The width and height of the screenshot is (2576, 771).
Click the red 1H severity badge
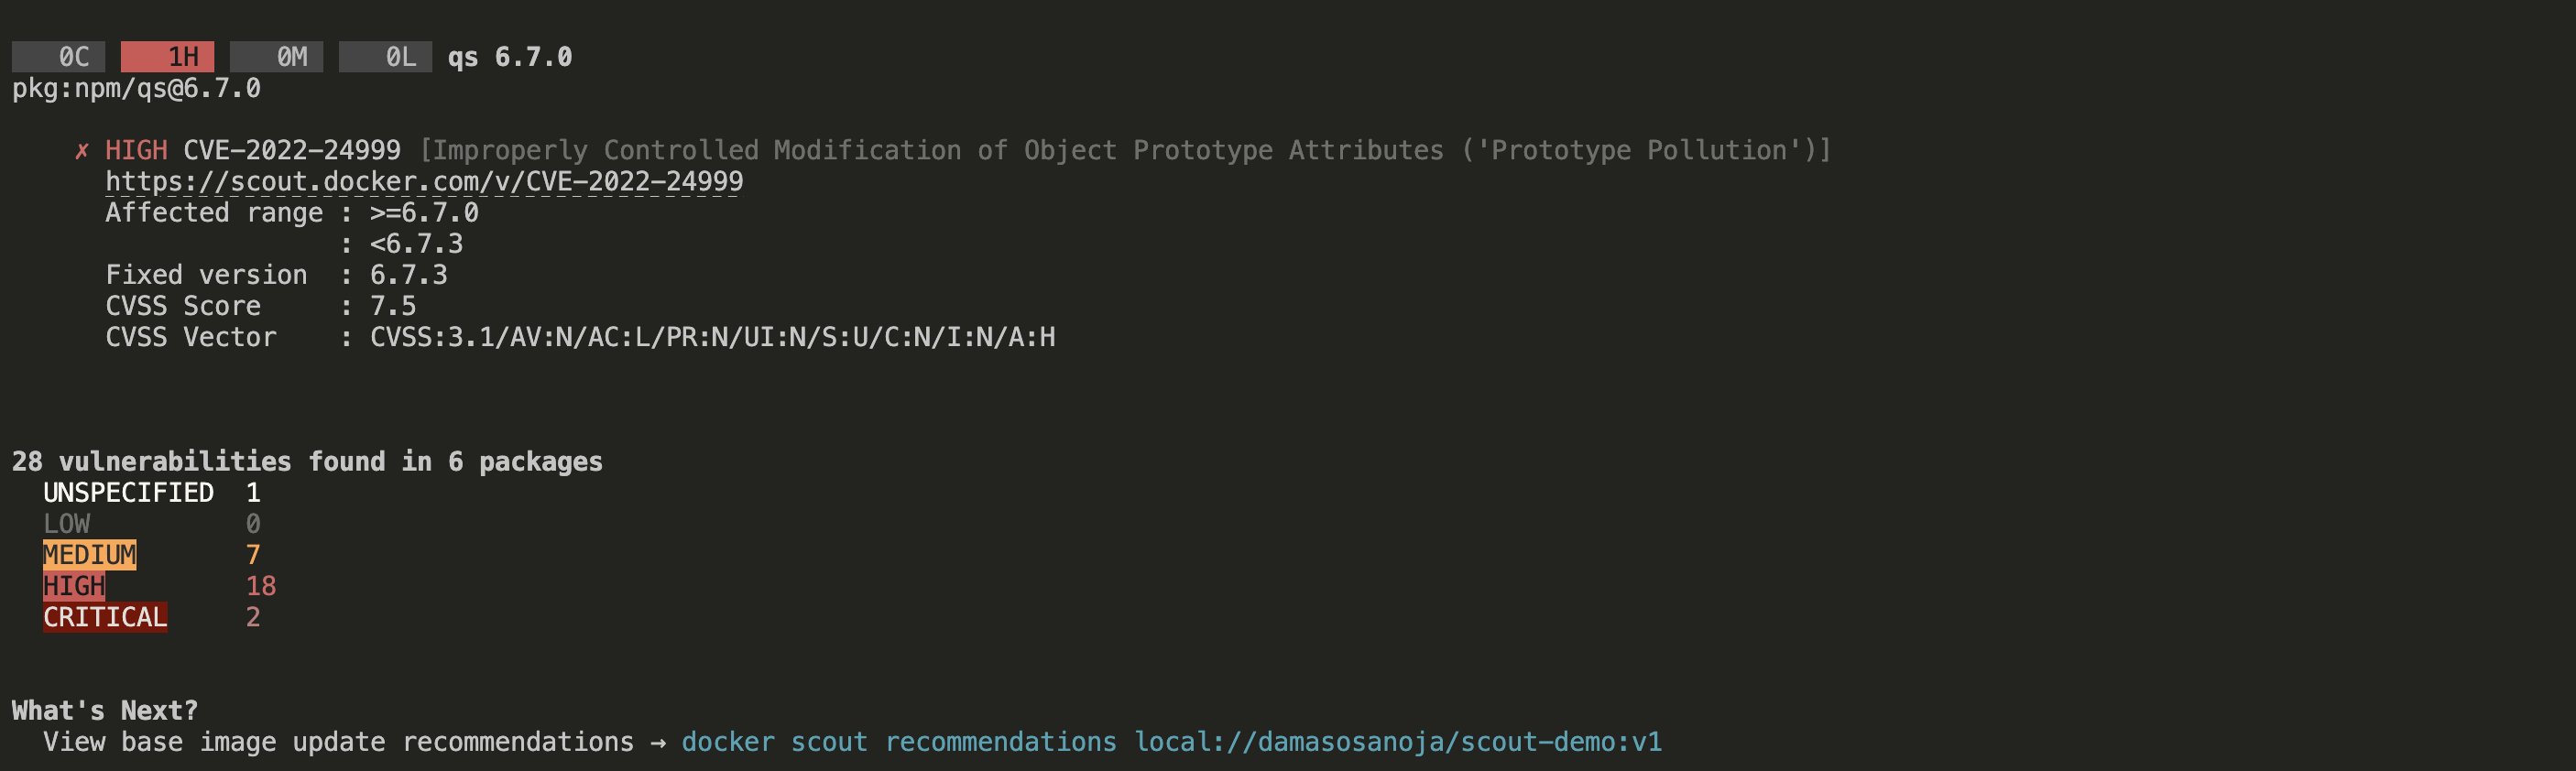168,57
